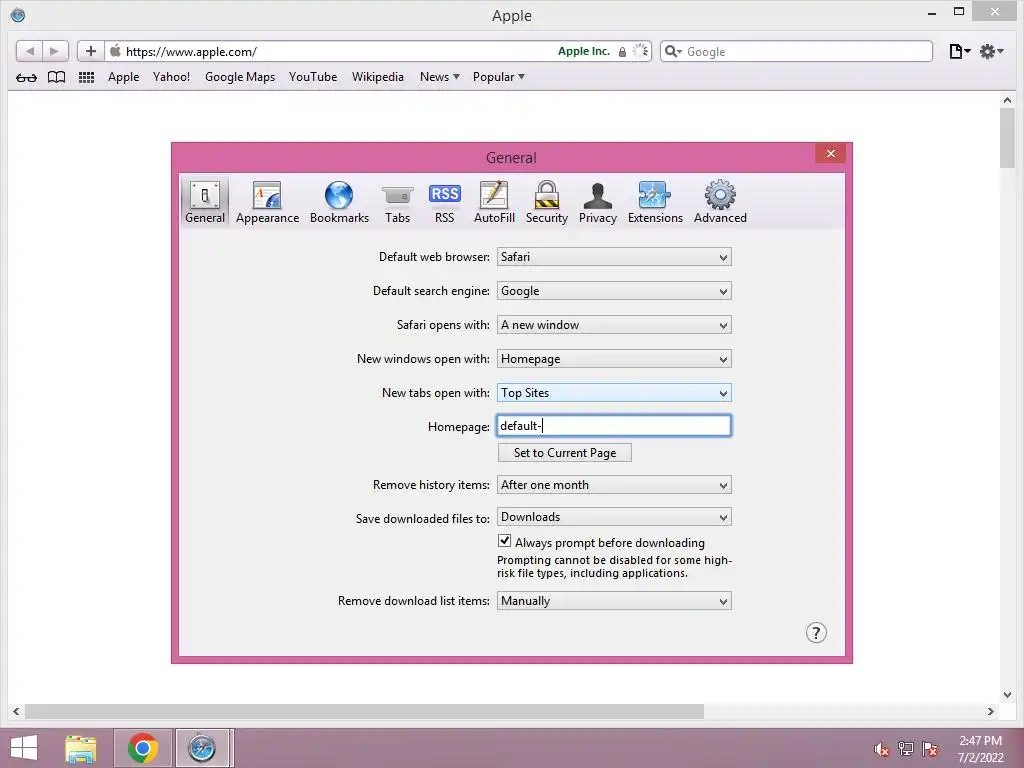Switch to the Tabs preferences pane

tap(397, 202)
